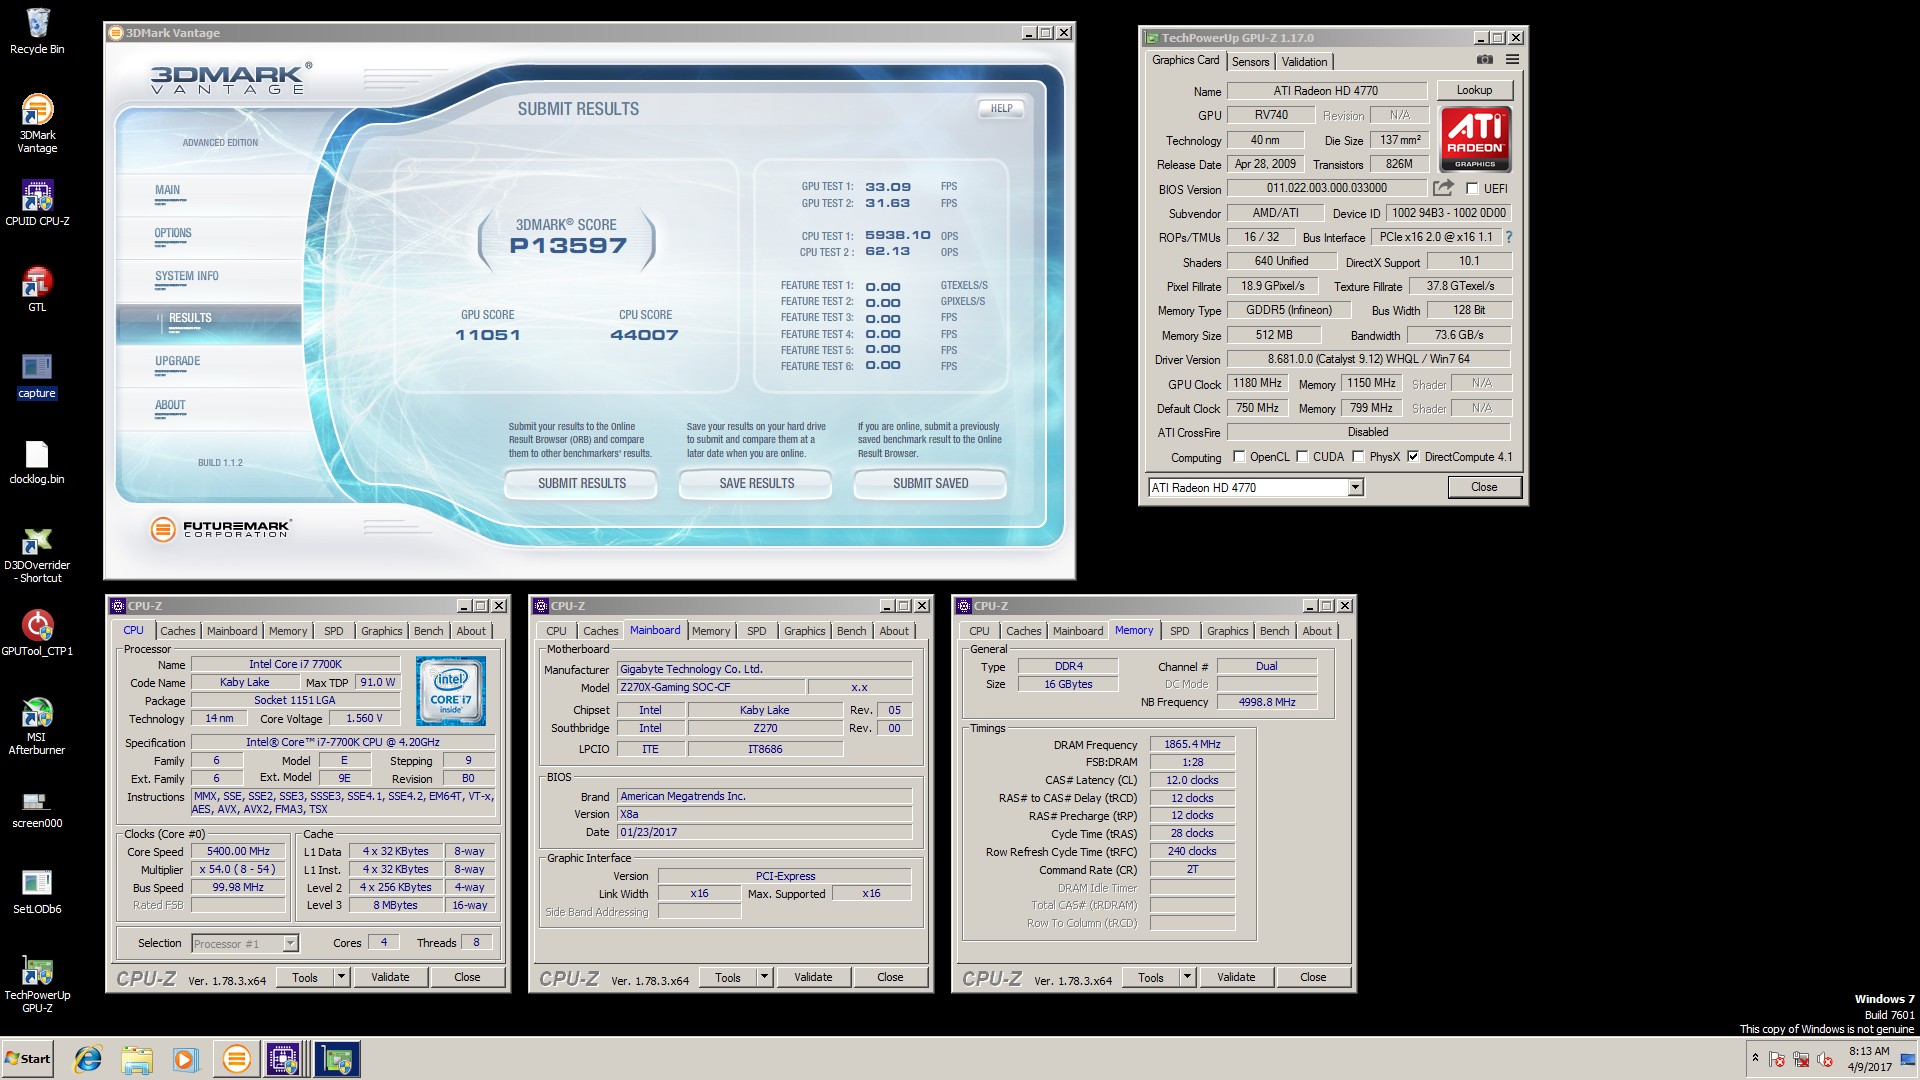Screen dimensions: 1920x1080
Task: Open the Recycle Bin desktop icon
Action: pos(37,31)
